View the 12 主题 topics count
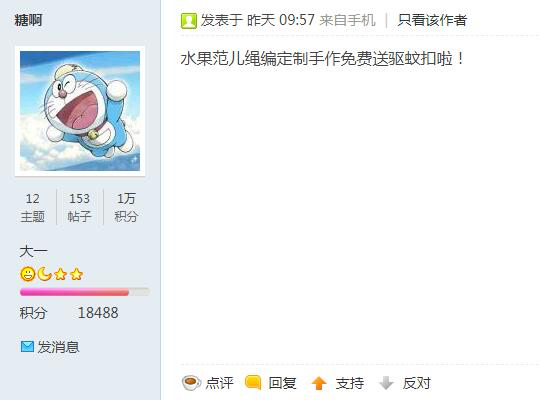This screenshot has height=400, width=540. tap(33, 207)
